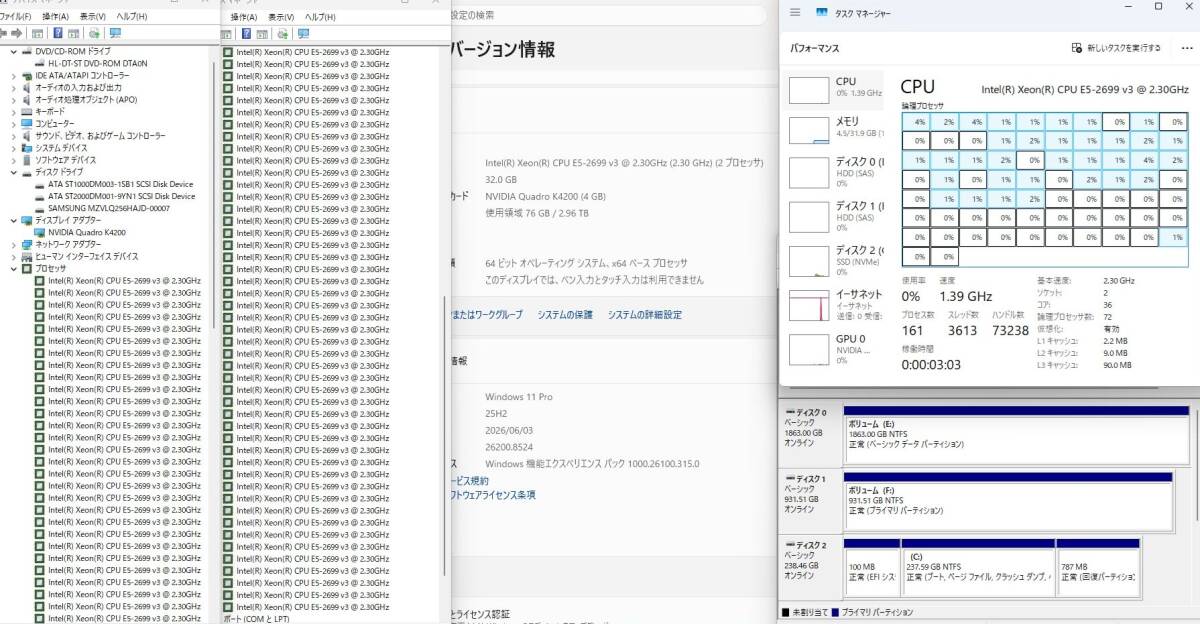Select the ボリューム (F:) partition in Disk Management
The height and width of the screenshot is (624, 1200).
1008,501
